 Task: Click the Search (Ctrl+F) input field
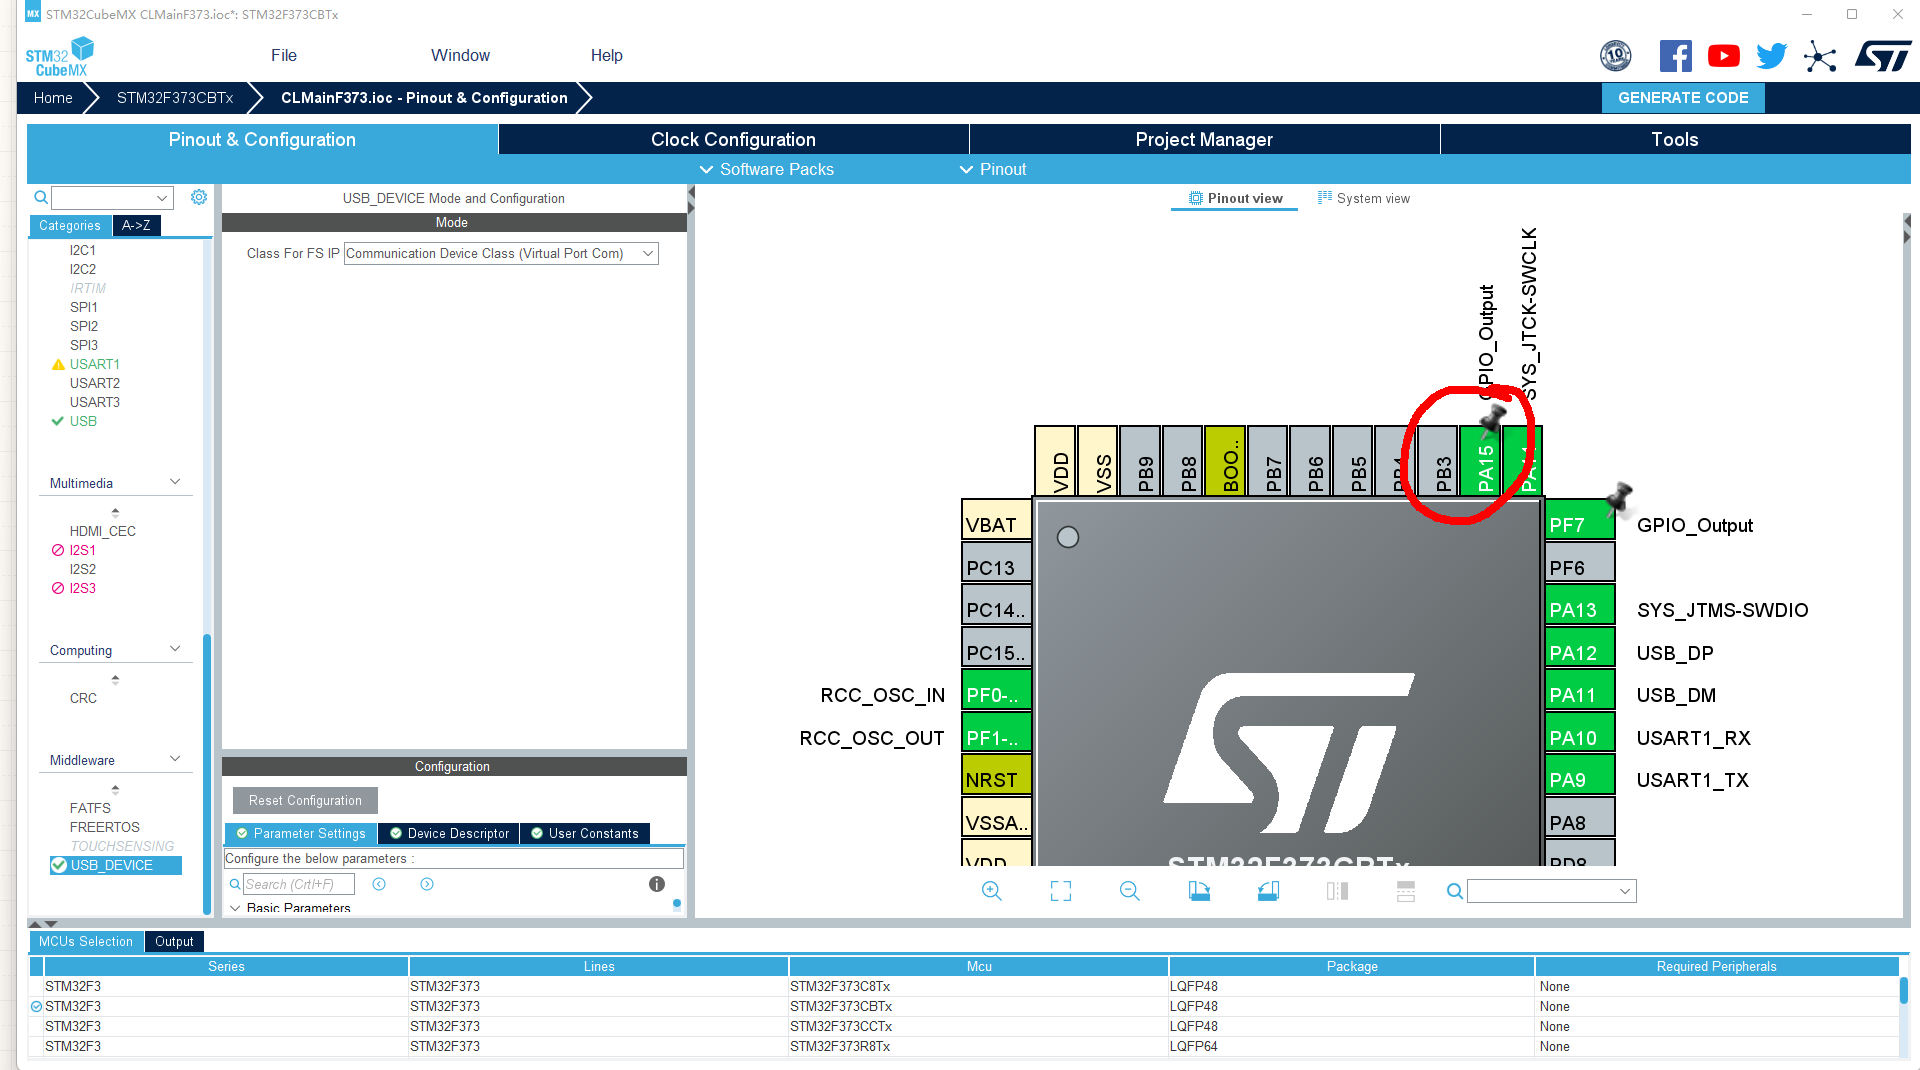[x=300, y=884]
